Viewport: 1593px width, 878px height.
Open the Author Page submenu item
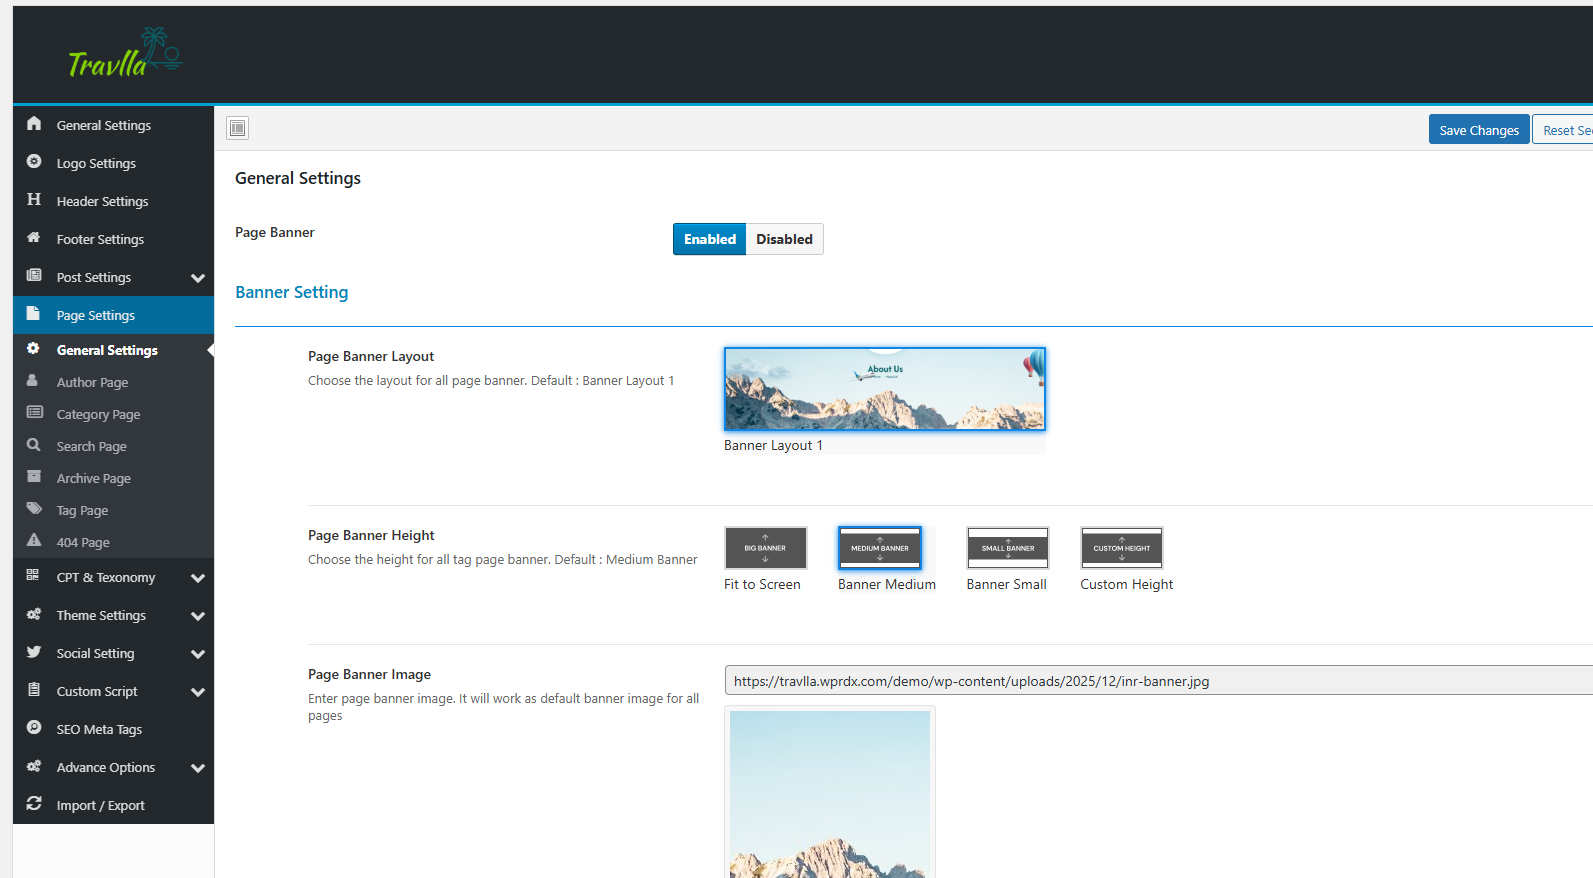point(92,382)
